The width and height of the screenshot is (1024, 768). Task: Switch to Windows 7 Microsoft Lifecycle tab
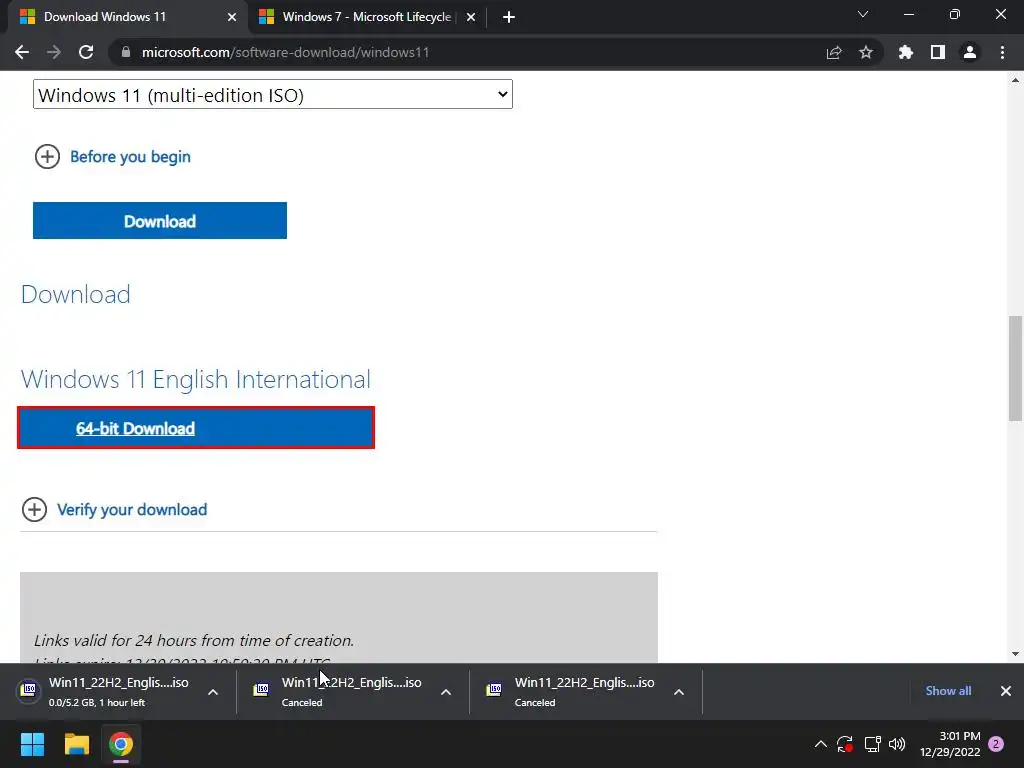pos(366,17)
